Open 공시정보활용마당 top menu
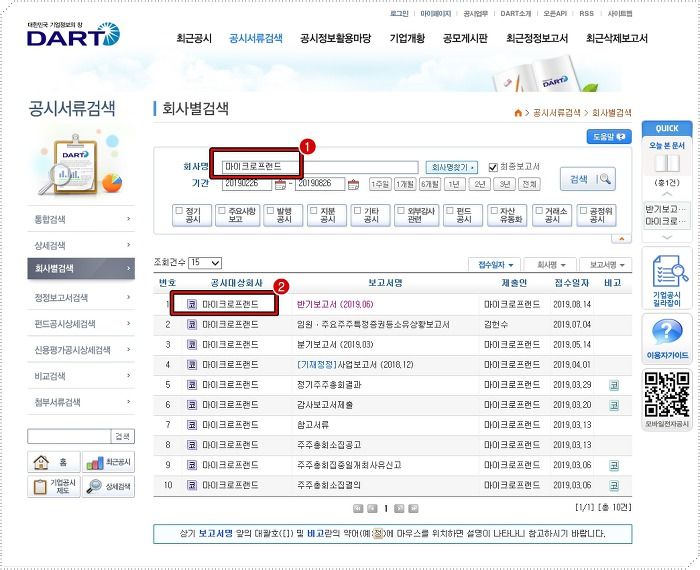The width and height of the screenshot is (700, 570). pyautogui.click(x=336, y=38)
